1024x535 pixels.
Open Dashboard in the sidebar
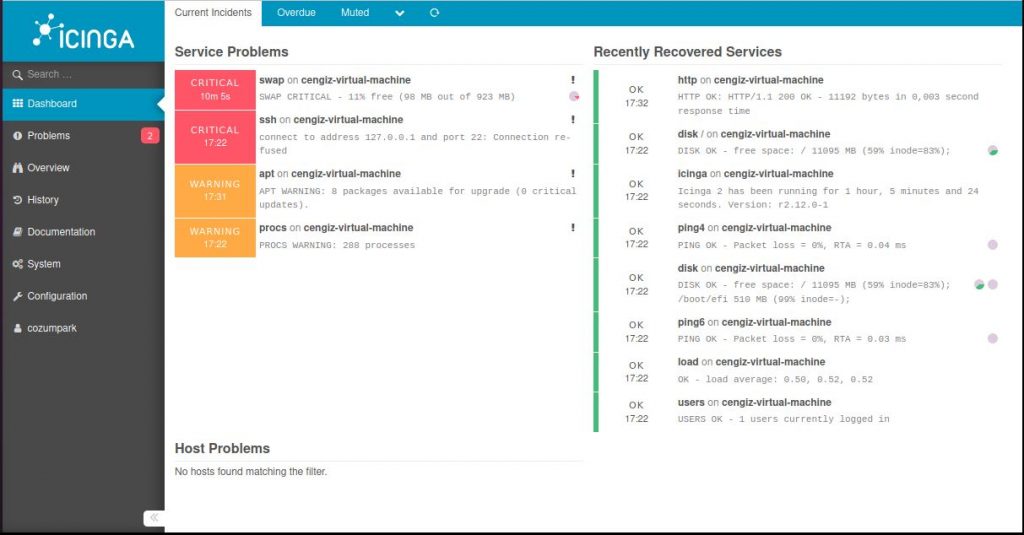tap(83, 103)
